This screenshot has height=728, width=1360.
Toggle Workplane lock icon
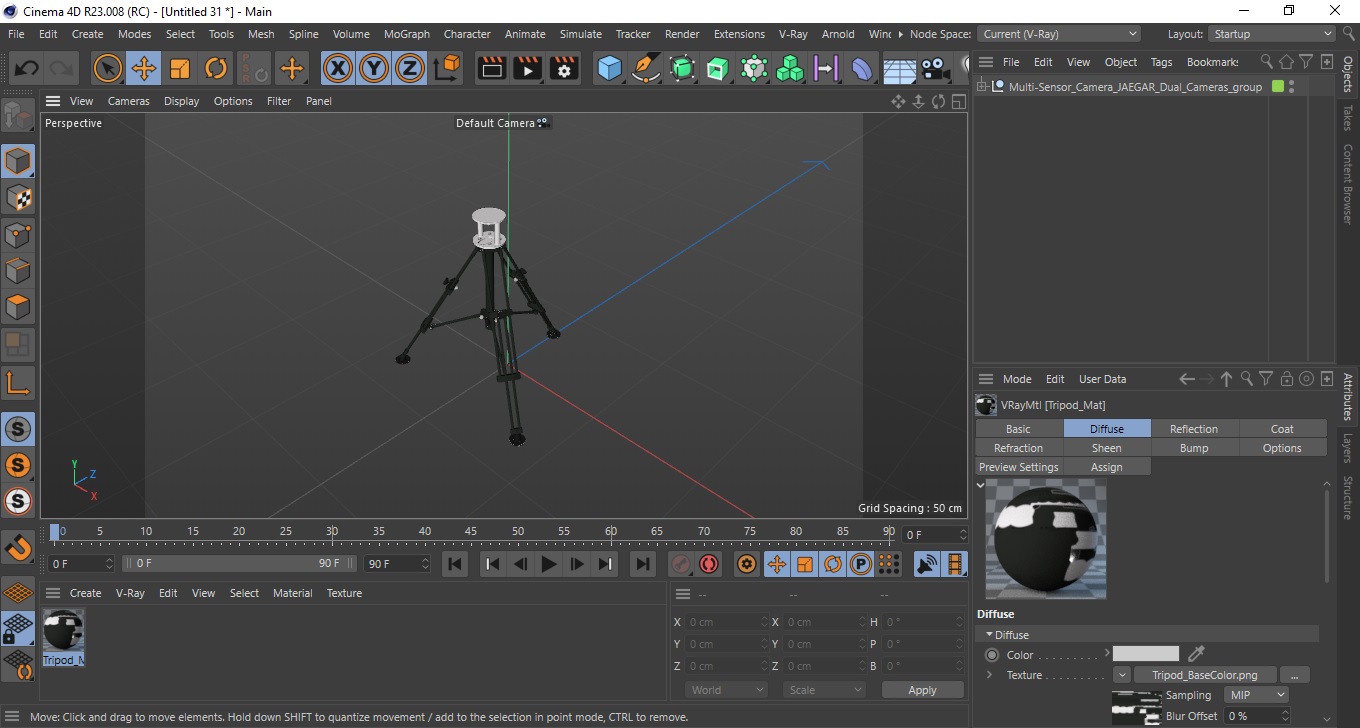(x=18, y=629)
